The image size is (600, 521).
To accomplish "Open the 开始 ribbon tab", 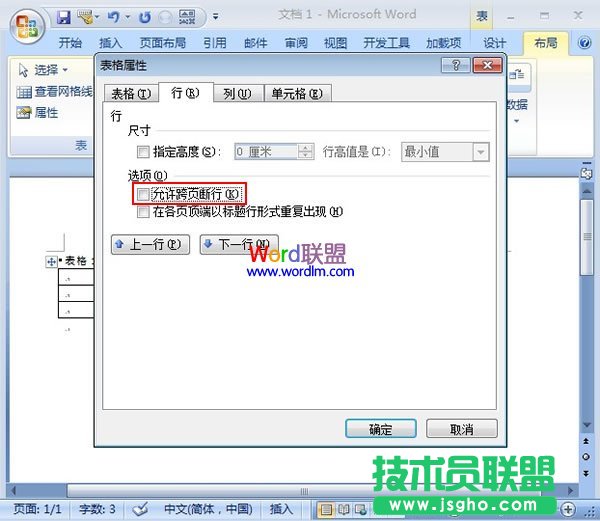I will (70, 42).
